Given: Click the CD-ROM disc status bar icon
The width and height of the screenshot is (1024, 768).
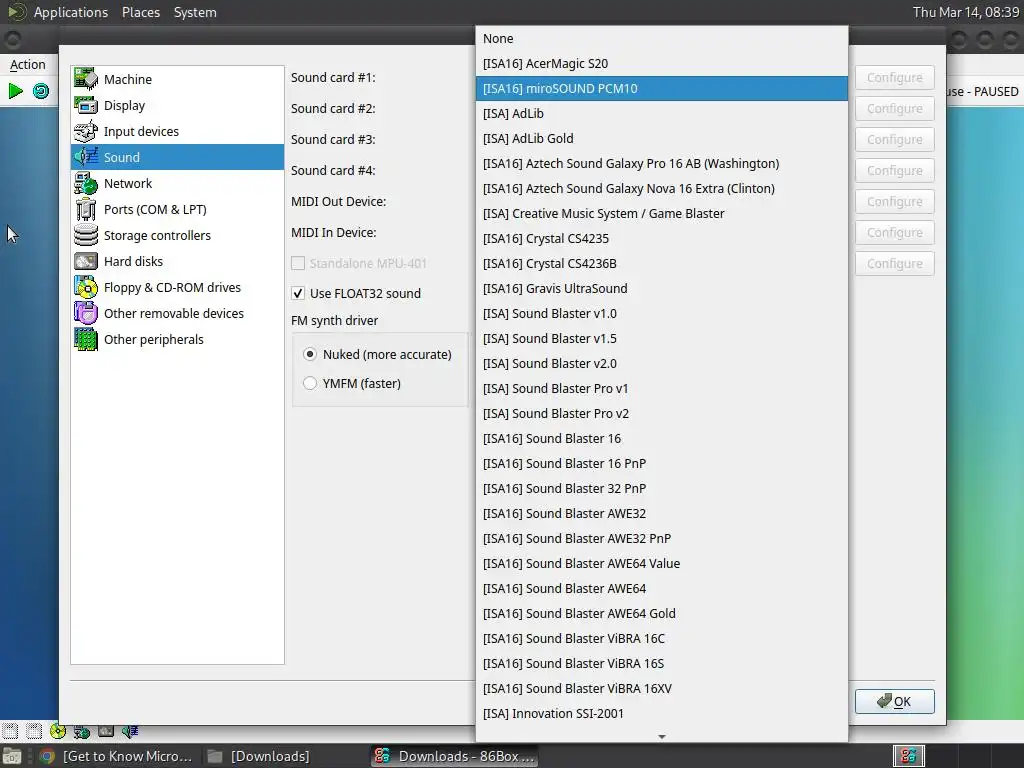Looking at the screenshot, I should coord(57,731).
